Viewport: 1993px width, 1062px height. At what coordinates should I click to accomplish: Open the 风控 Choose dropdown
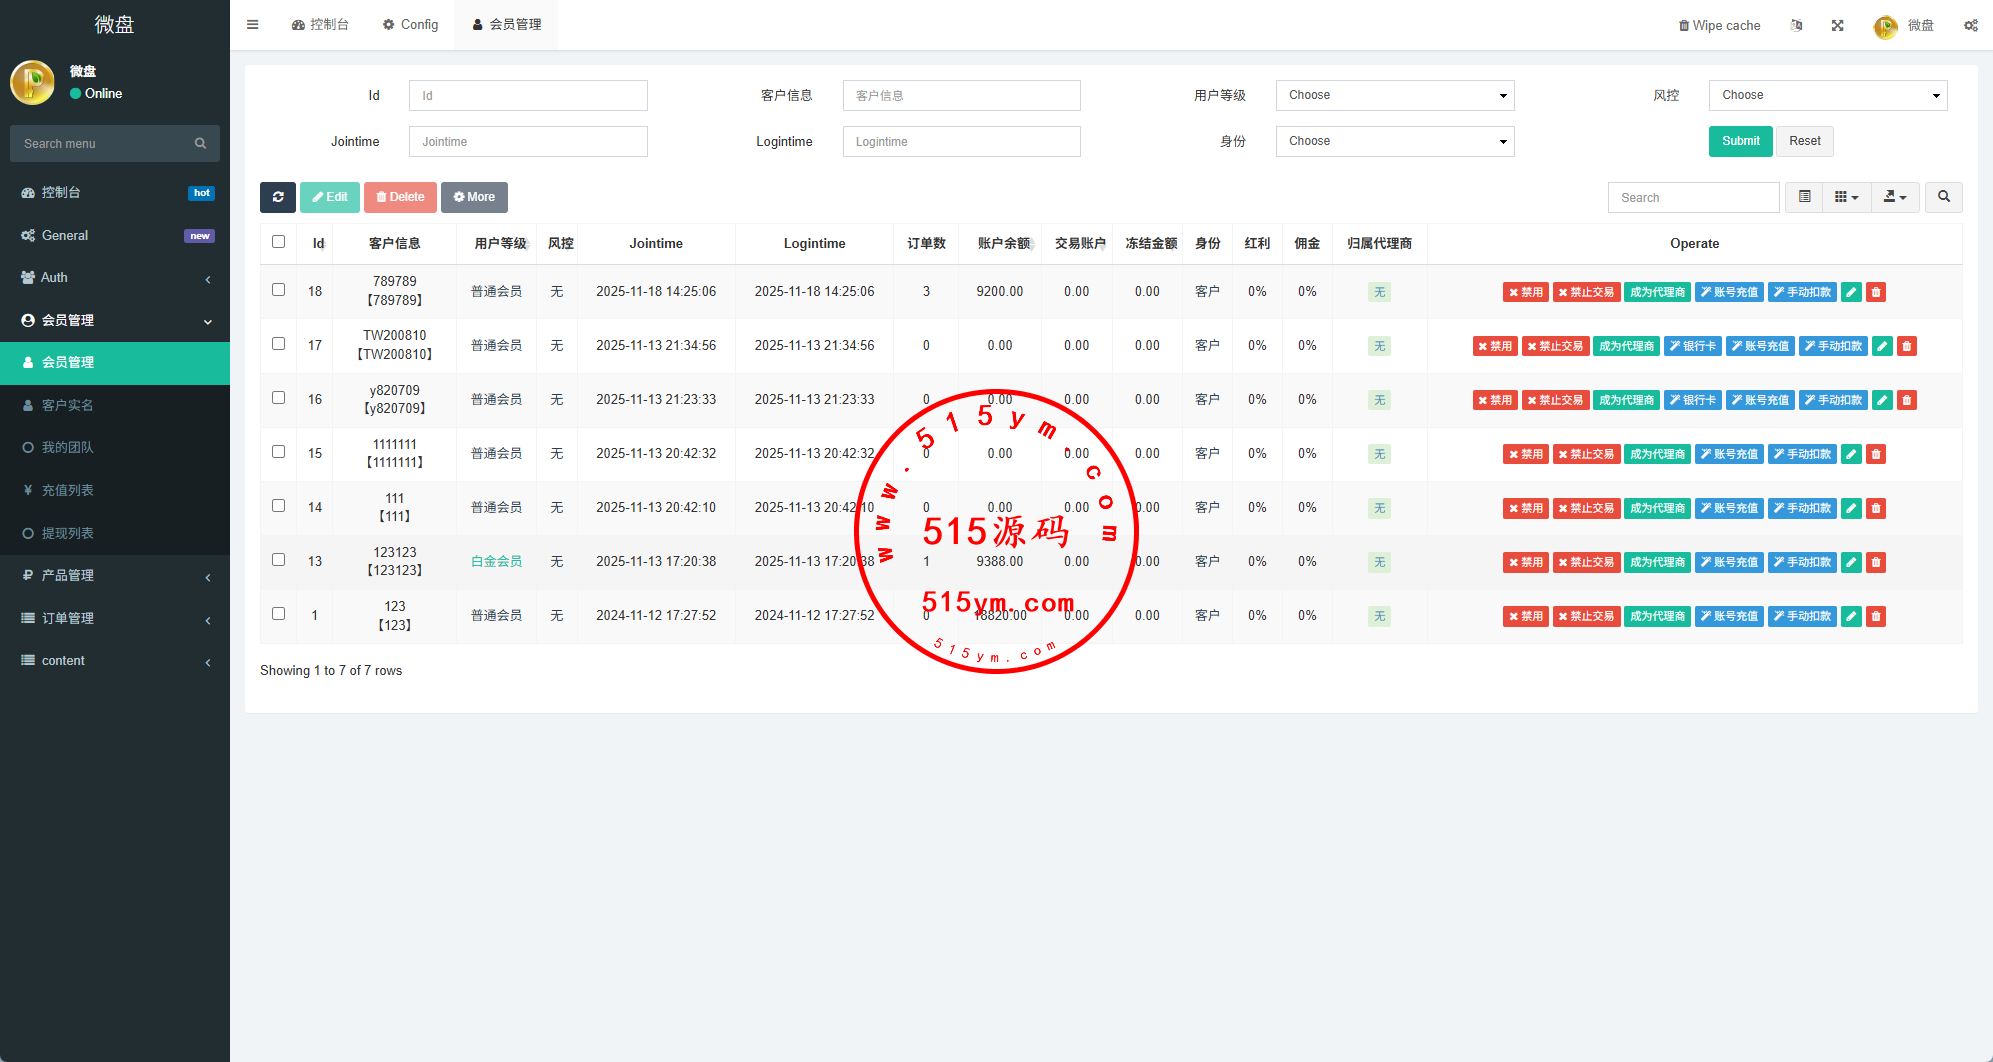coord(1827,95)
